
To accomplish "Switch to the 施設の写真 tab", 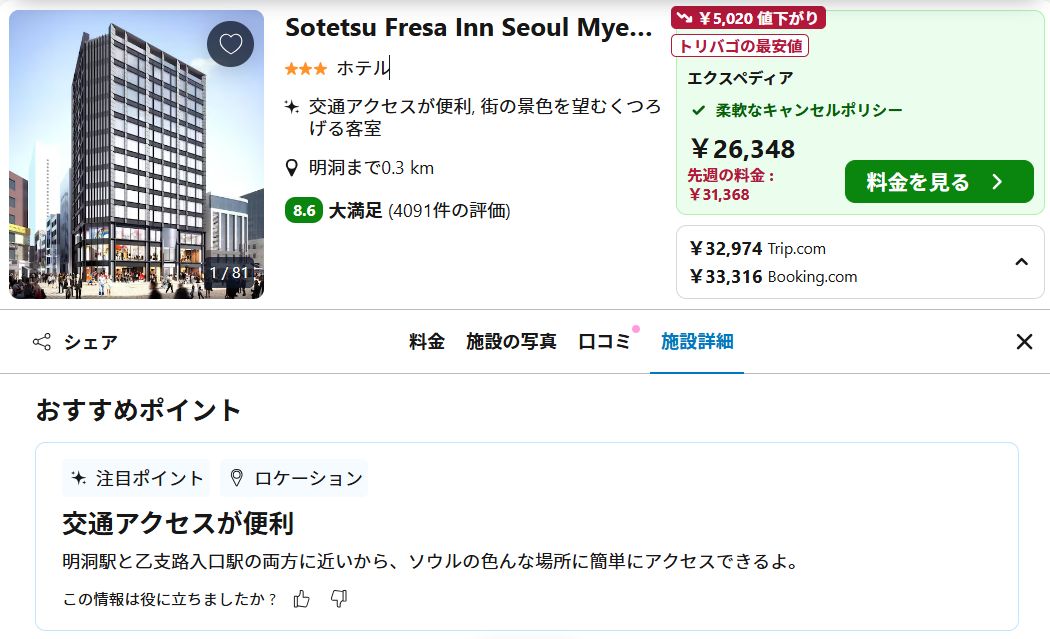I will 511,342.
